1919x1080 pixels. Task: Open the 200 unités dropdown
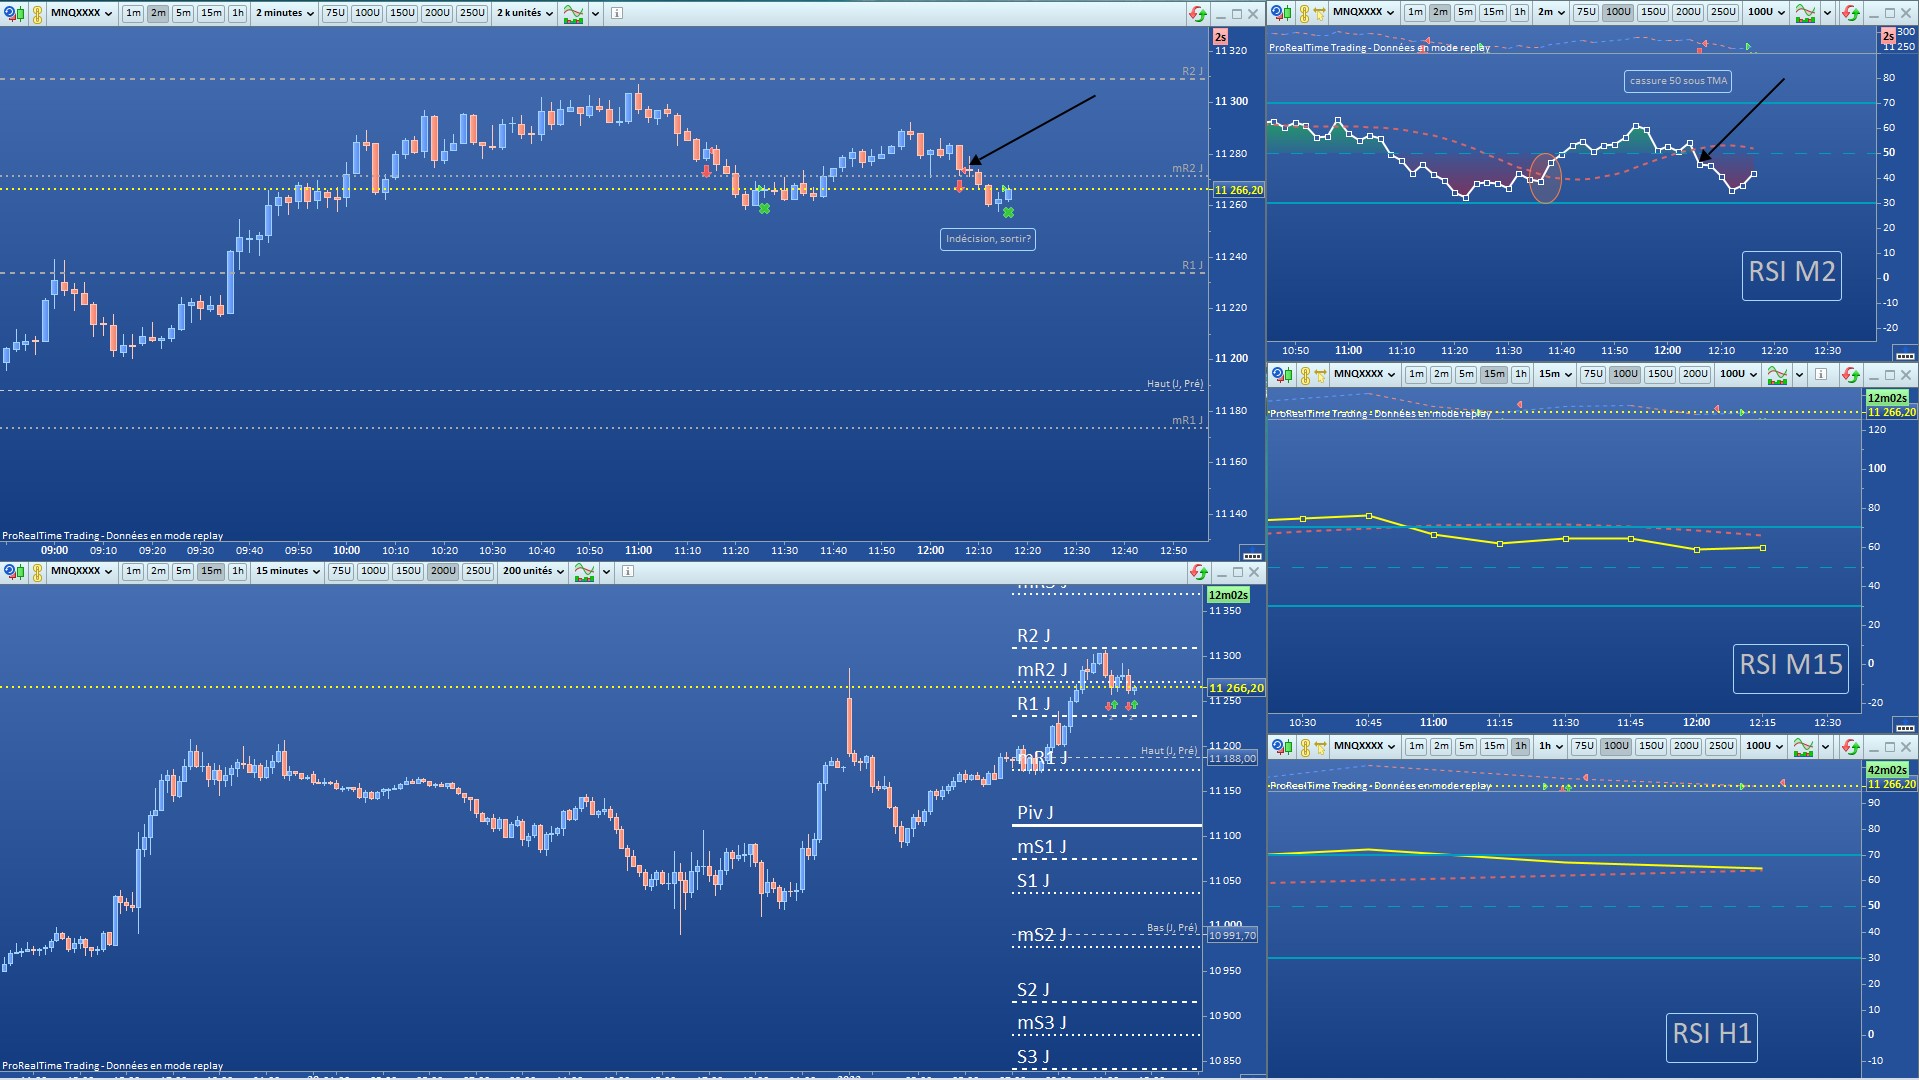coord(534,571)
